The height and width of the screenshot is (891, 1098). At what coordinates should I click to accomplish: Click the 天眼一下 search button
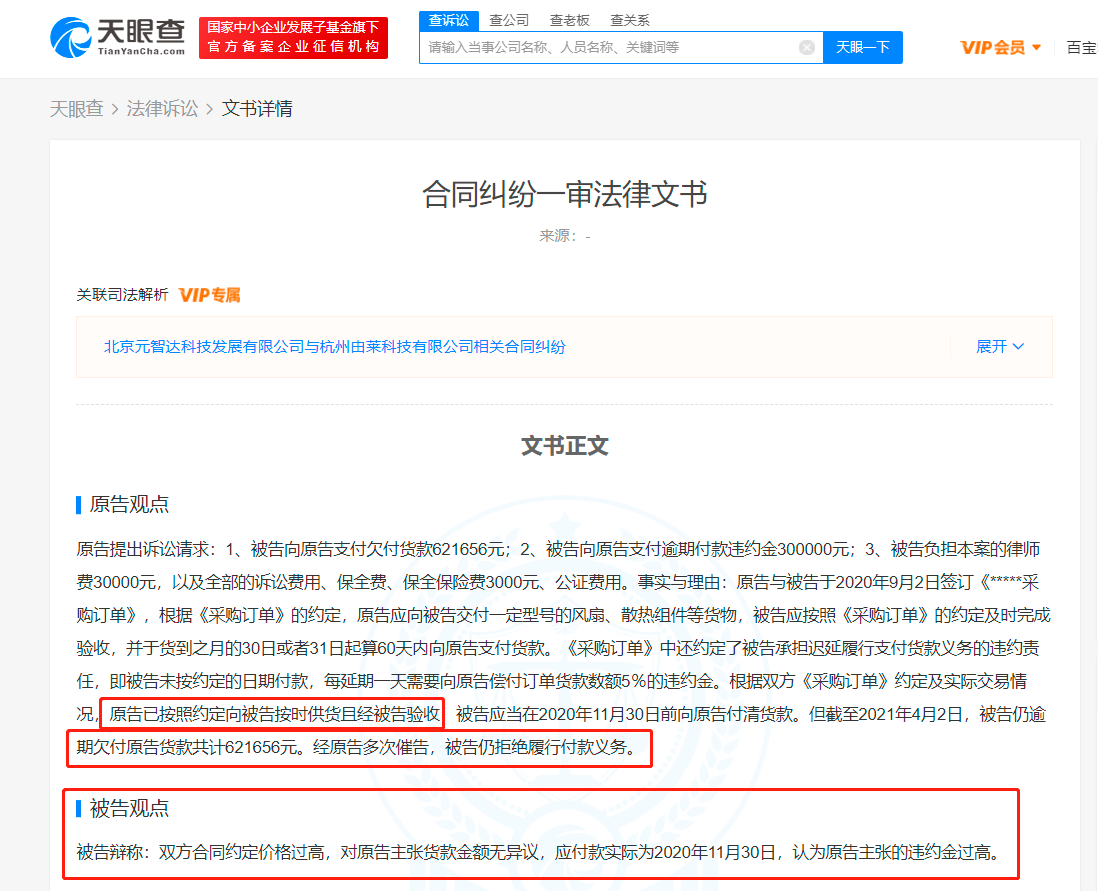[863, 48]
